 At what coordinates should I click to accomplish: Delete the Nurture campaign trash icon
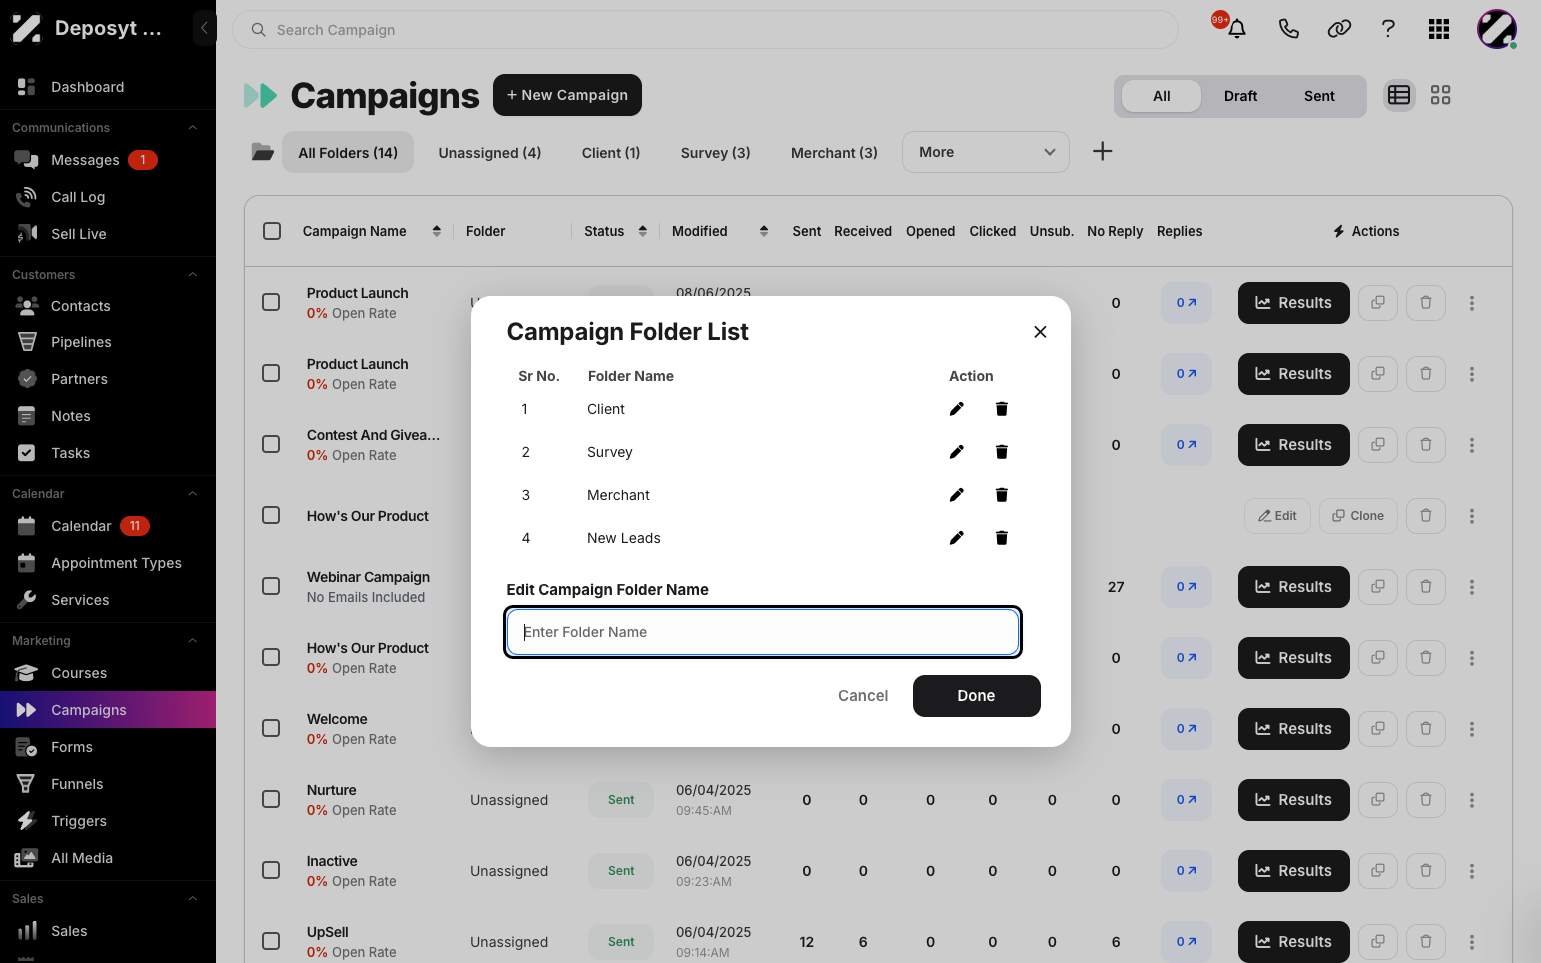pyautogui.click(x=1426, y=800)
